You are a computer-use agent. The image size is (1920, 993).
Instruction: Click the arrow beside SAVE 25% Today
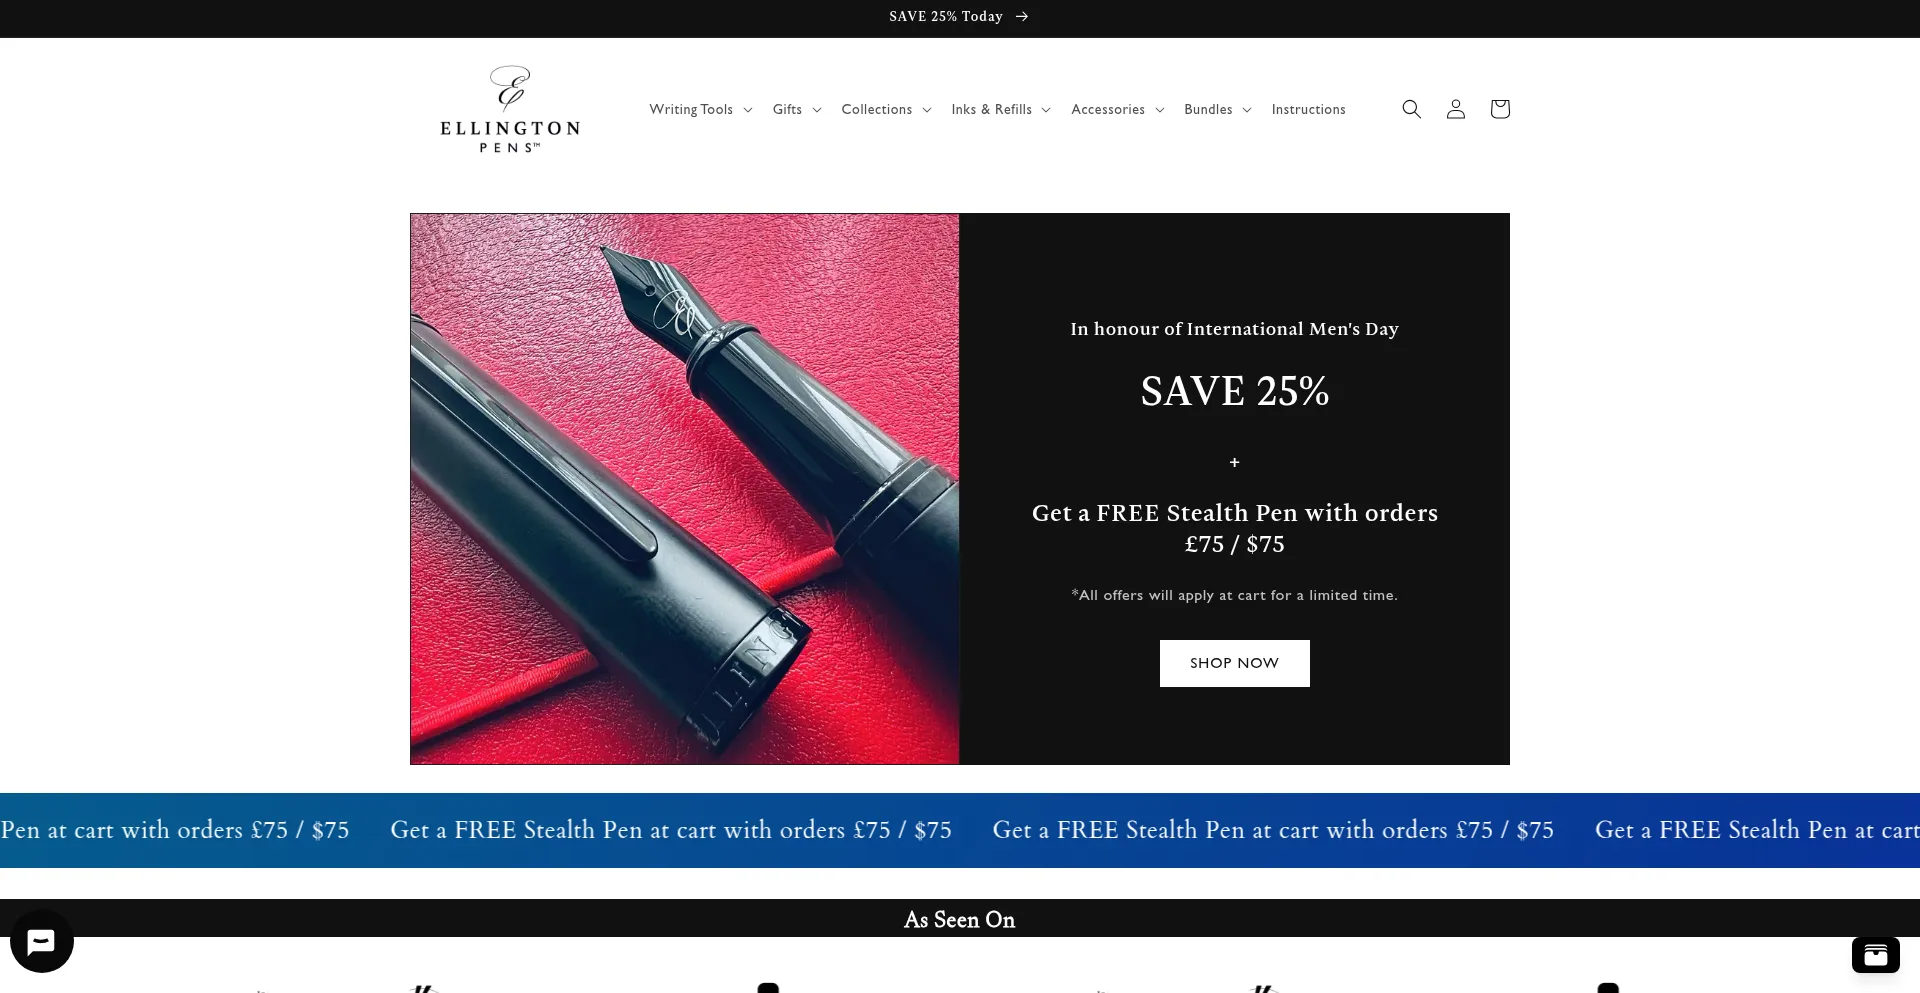coord(1022,17)
